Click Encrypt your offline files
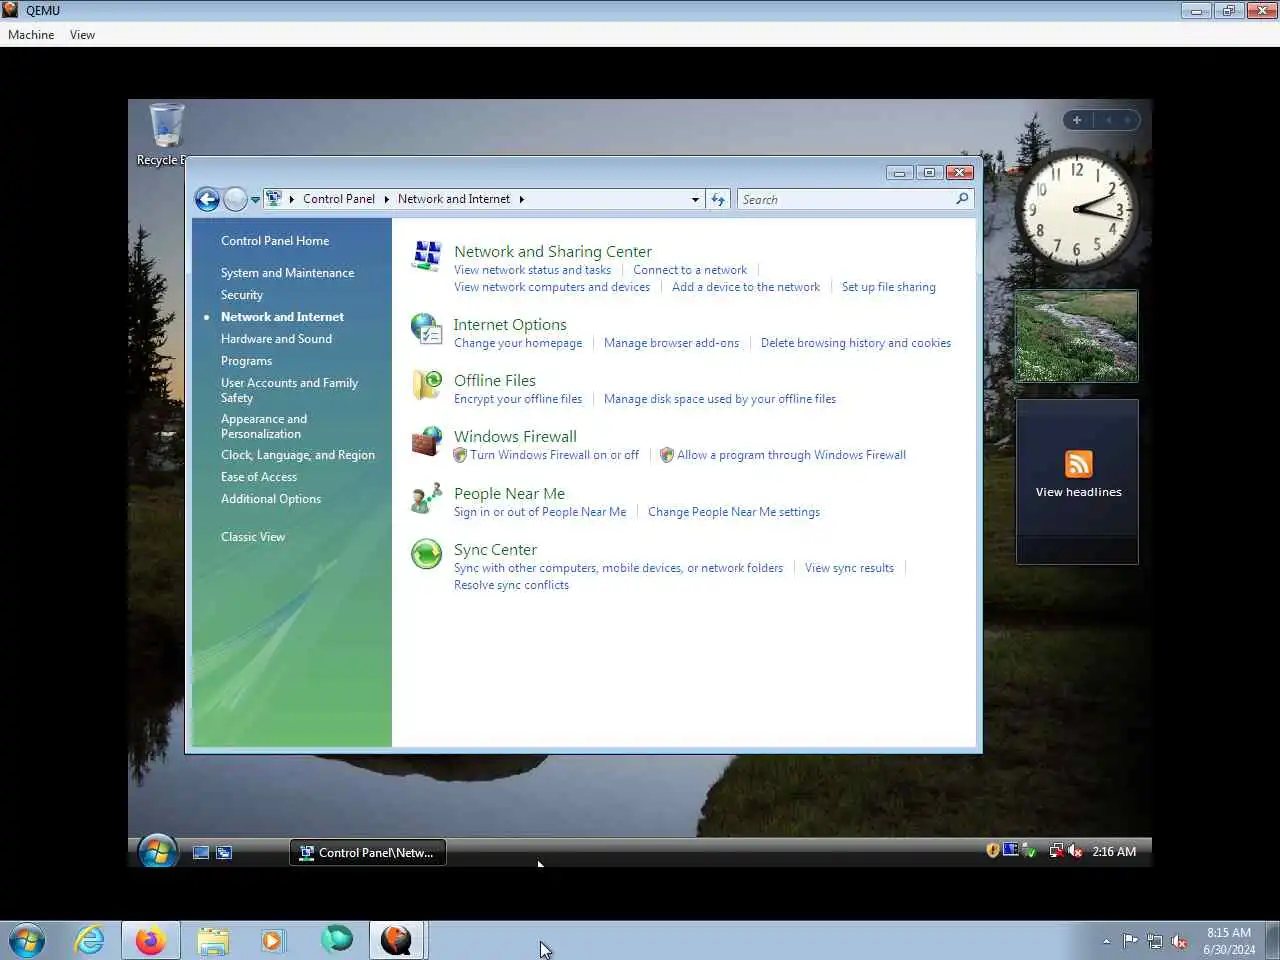 518,399
